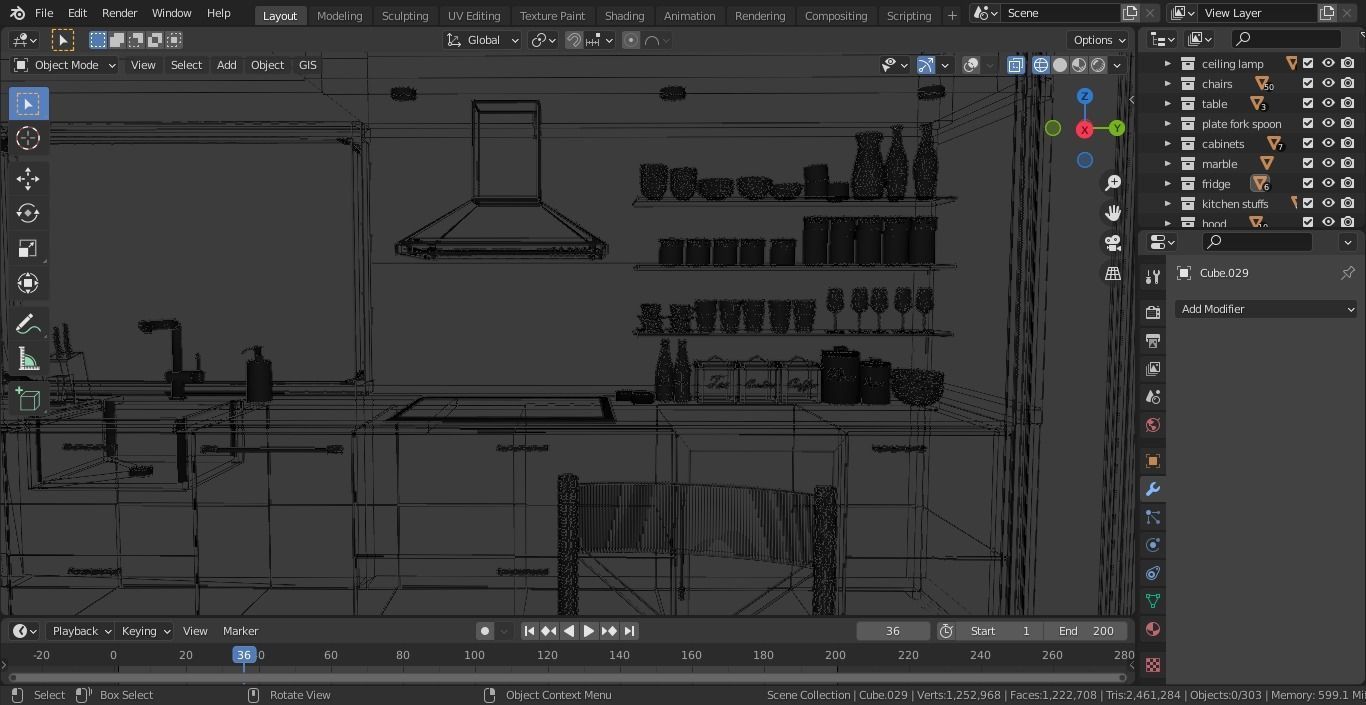Open the Add Modifier dropdown
The image size is (1366, 705).
pyautogui.click(x=1266, y=309)
